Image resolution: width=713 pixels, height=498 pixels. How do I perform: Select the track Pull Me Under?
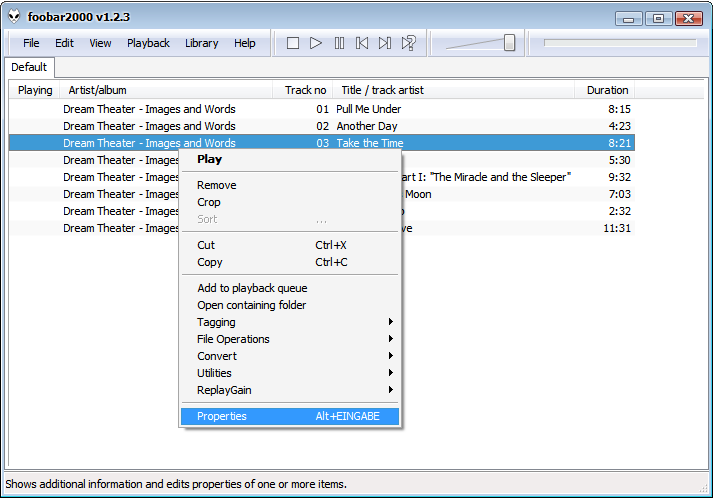click(x=322, y=109)
